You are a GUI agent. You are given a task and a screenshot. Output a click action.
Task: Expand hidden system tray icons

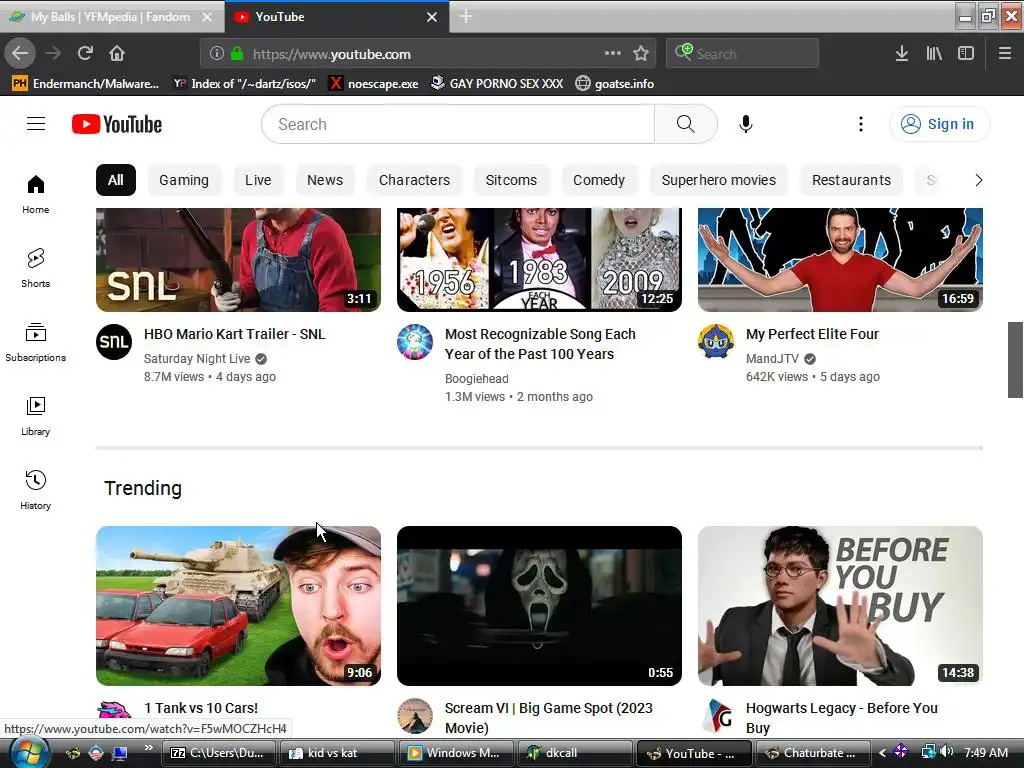pos(882,753)
